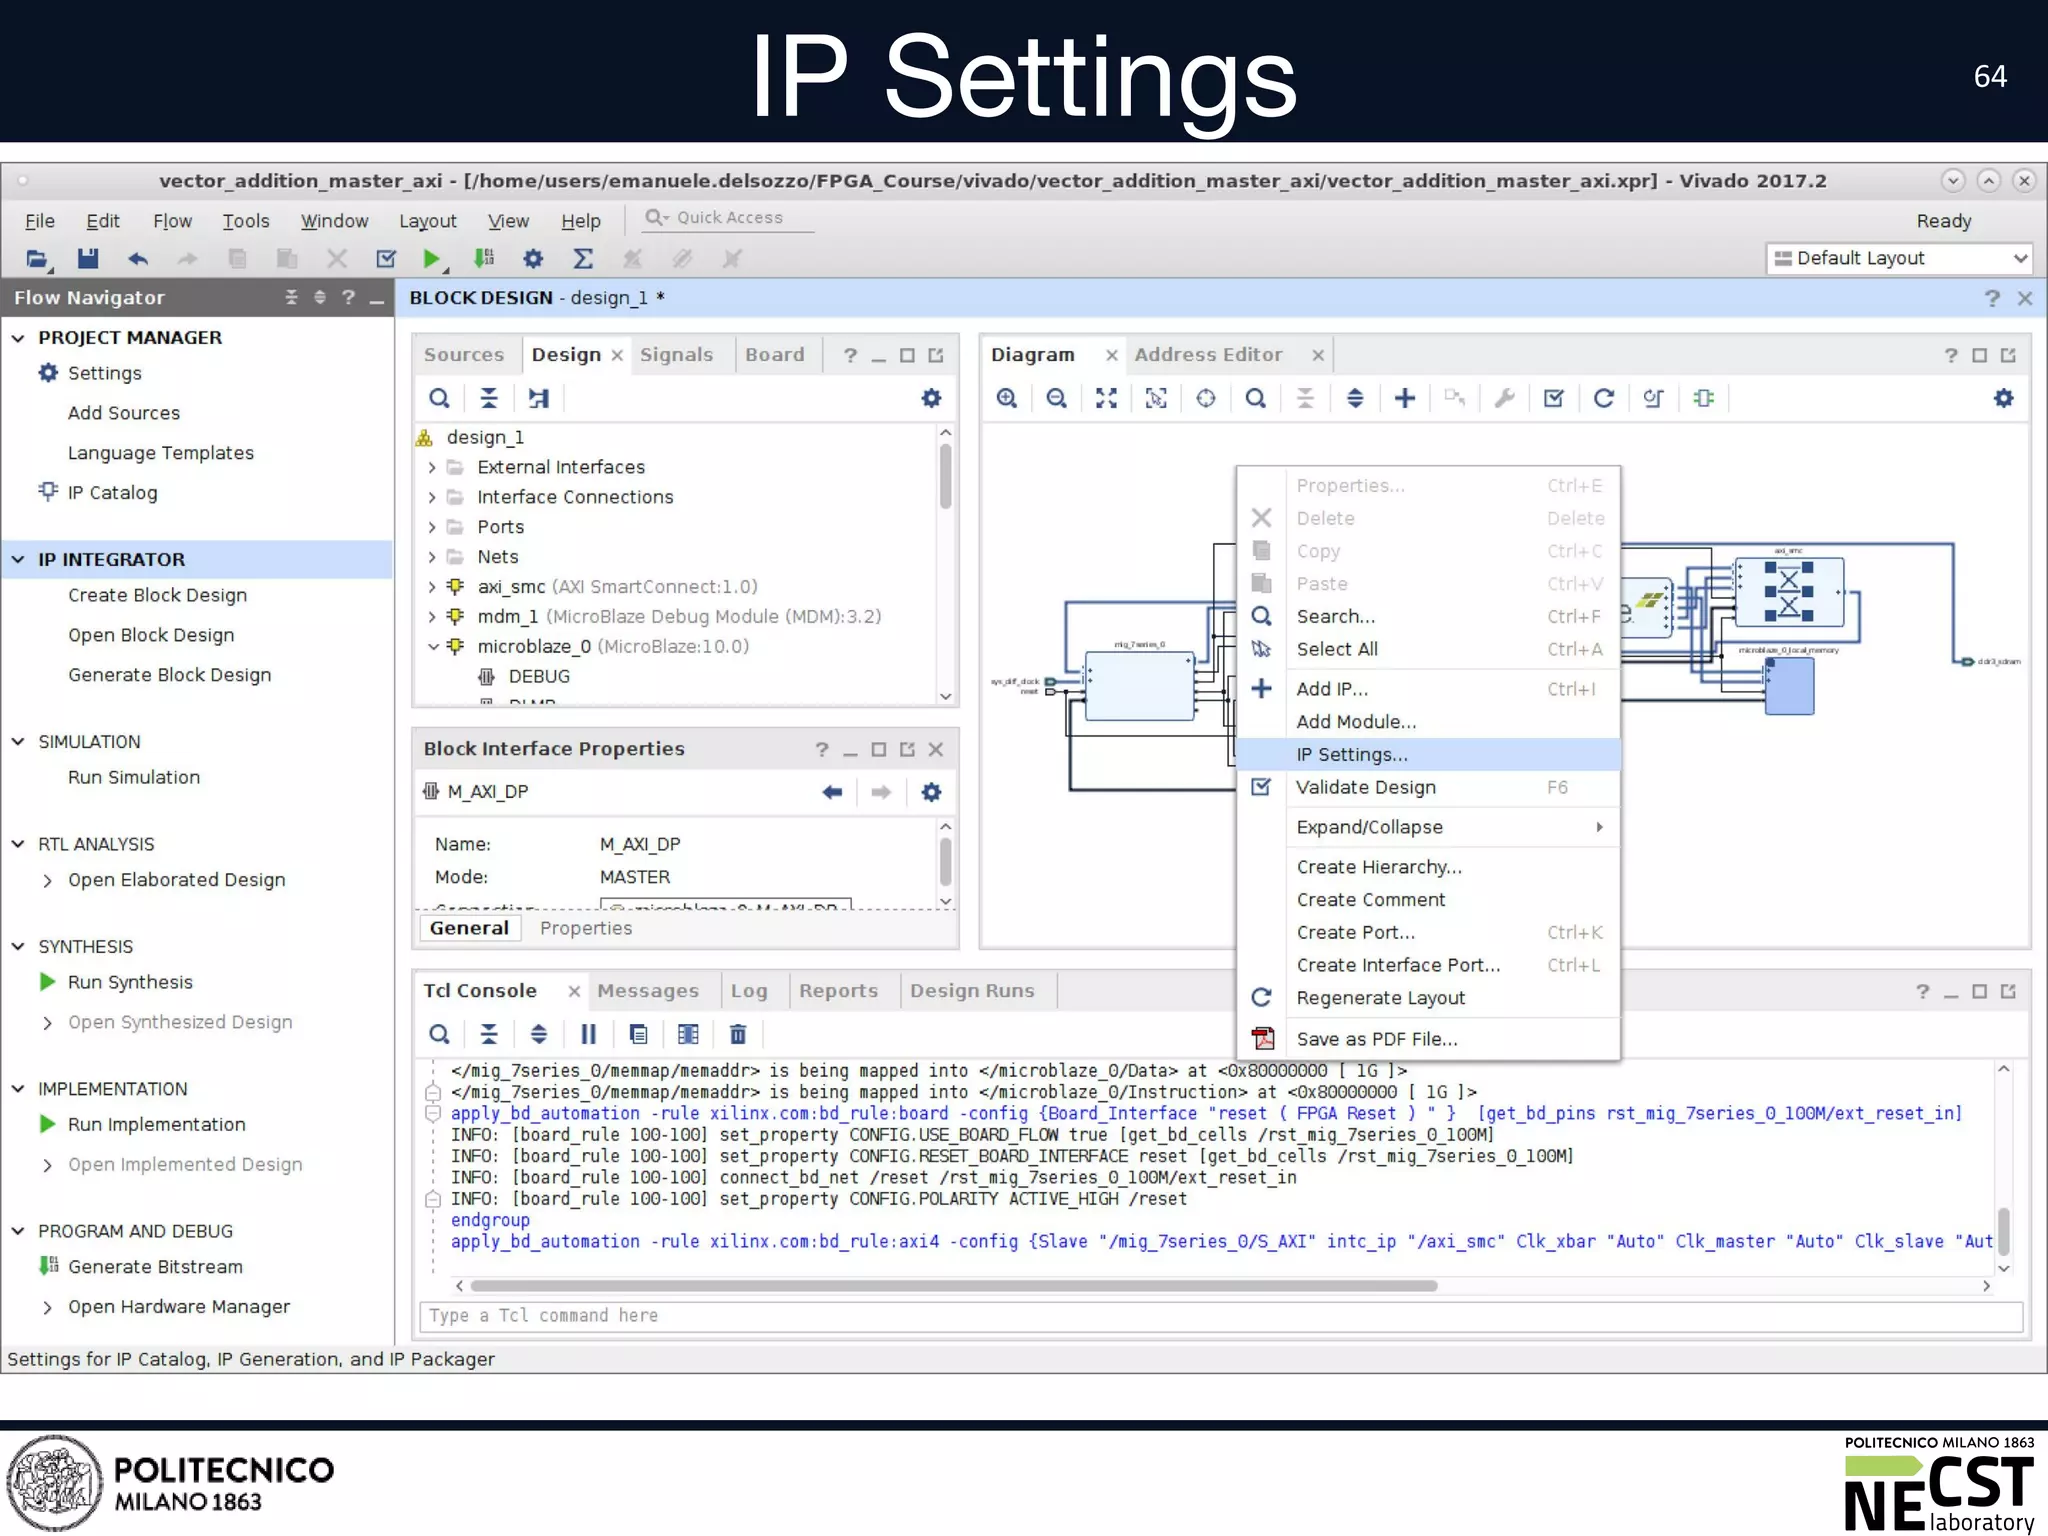Click Settings in Project Manager
Viewport: 2048px width, 1536px height.
[x=104, y=373]
